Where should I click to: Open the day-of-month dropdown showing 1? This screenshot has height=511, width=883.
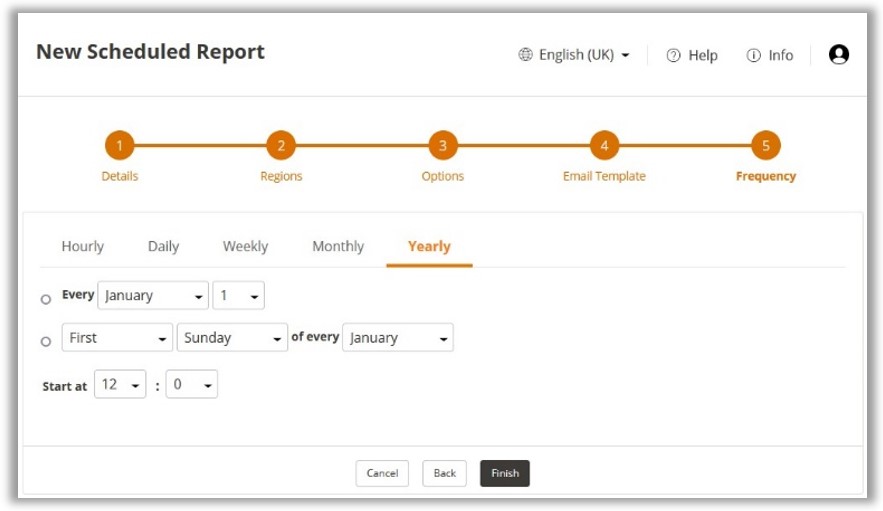pos(238,296)
